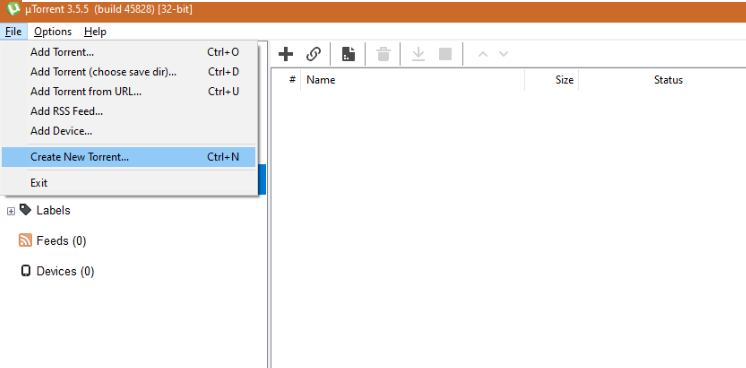Select Devices (0) in the sidebar
Image resolution: width=746 pixels, height=368 pixels.
tap(65, 271)
